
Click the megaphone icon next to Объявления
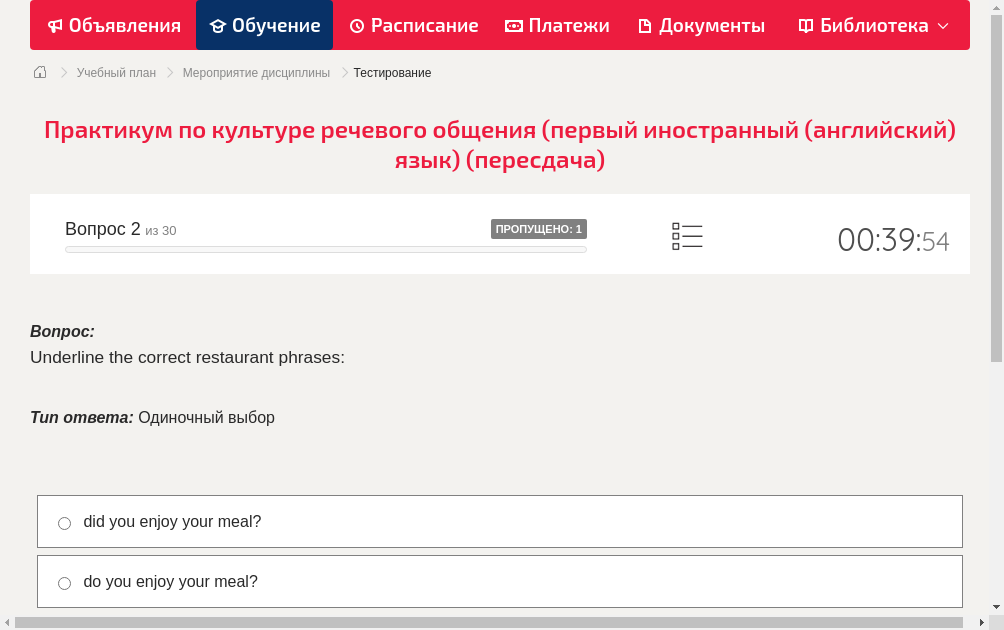pos(55,26)
